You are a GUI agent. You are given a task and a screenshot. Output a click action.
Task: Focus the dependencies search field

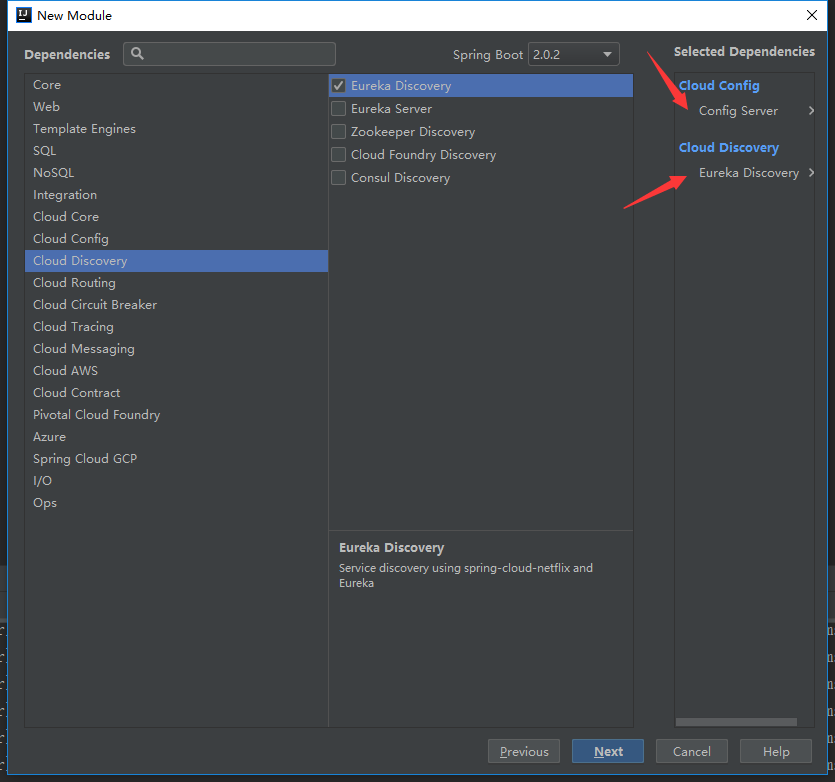pyautogui.click(x=230, y=54)
